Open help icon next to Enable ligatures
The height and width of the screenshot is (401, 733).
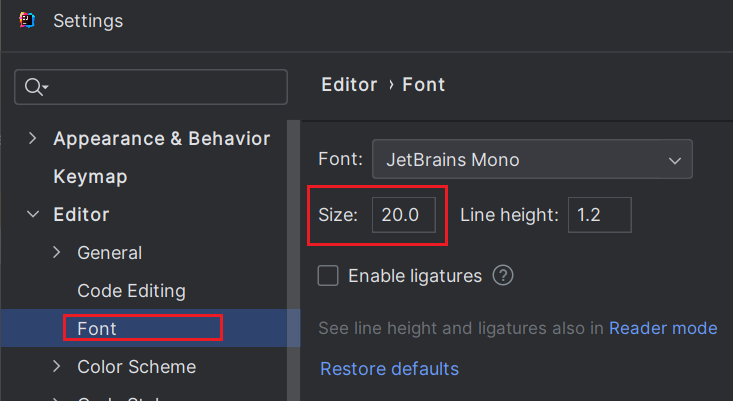pyautogui.click(x=503, y=276)
